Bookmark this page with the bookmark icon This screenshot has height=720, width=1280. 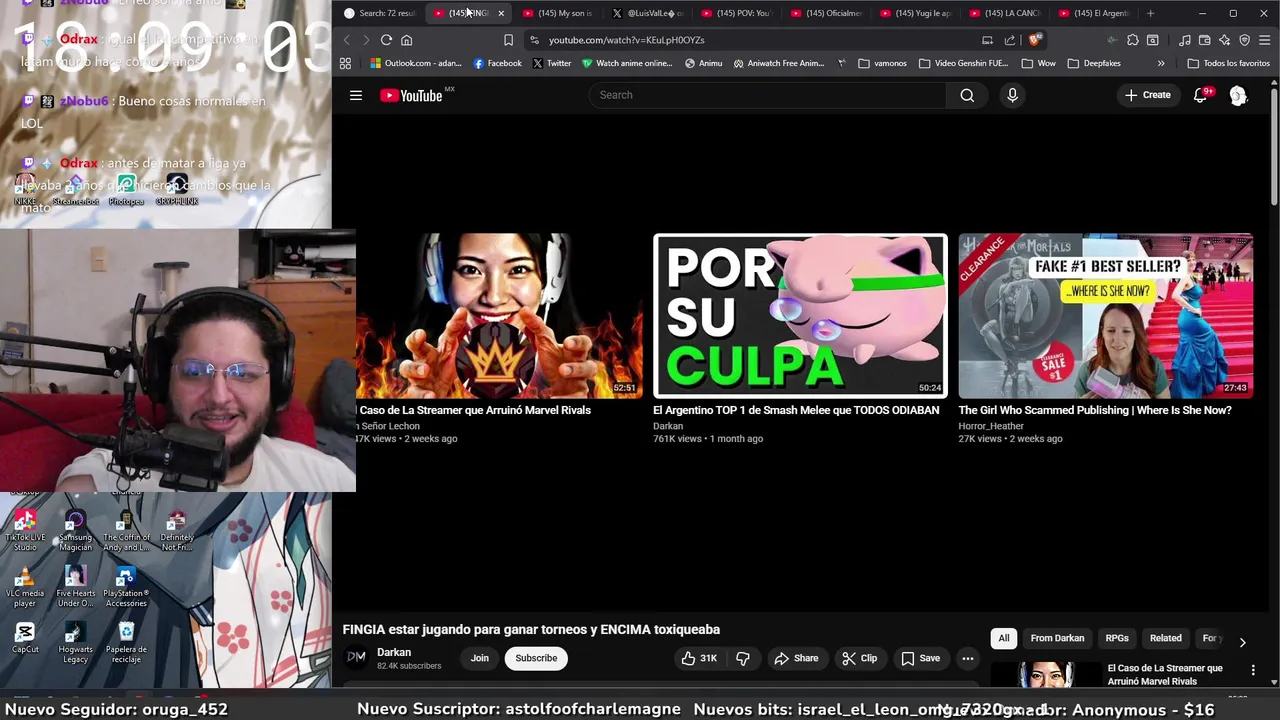coord(508,40)
